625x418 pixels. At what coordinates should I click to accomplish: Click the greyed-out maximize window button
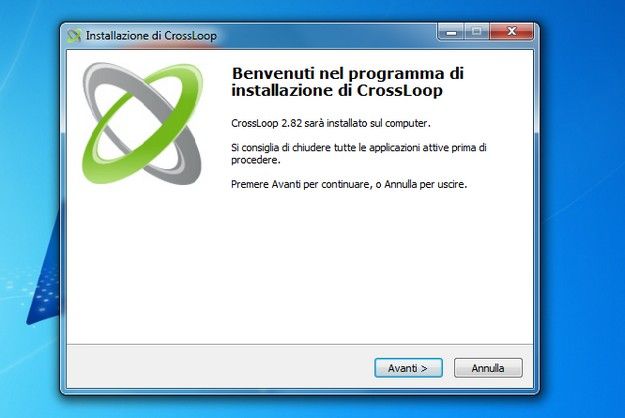click(476, 31)
